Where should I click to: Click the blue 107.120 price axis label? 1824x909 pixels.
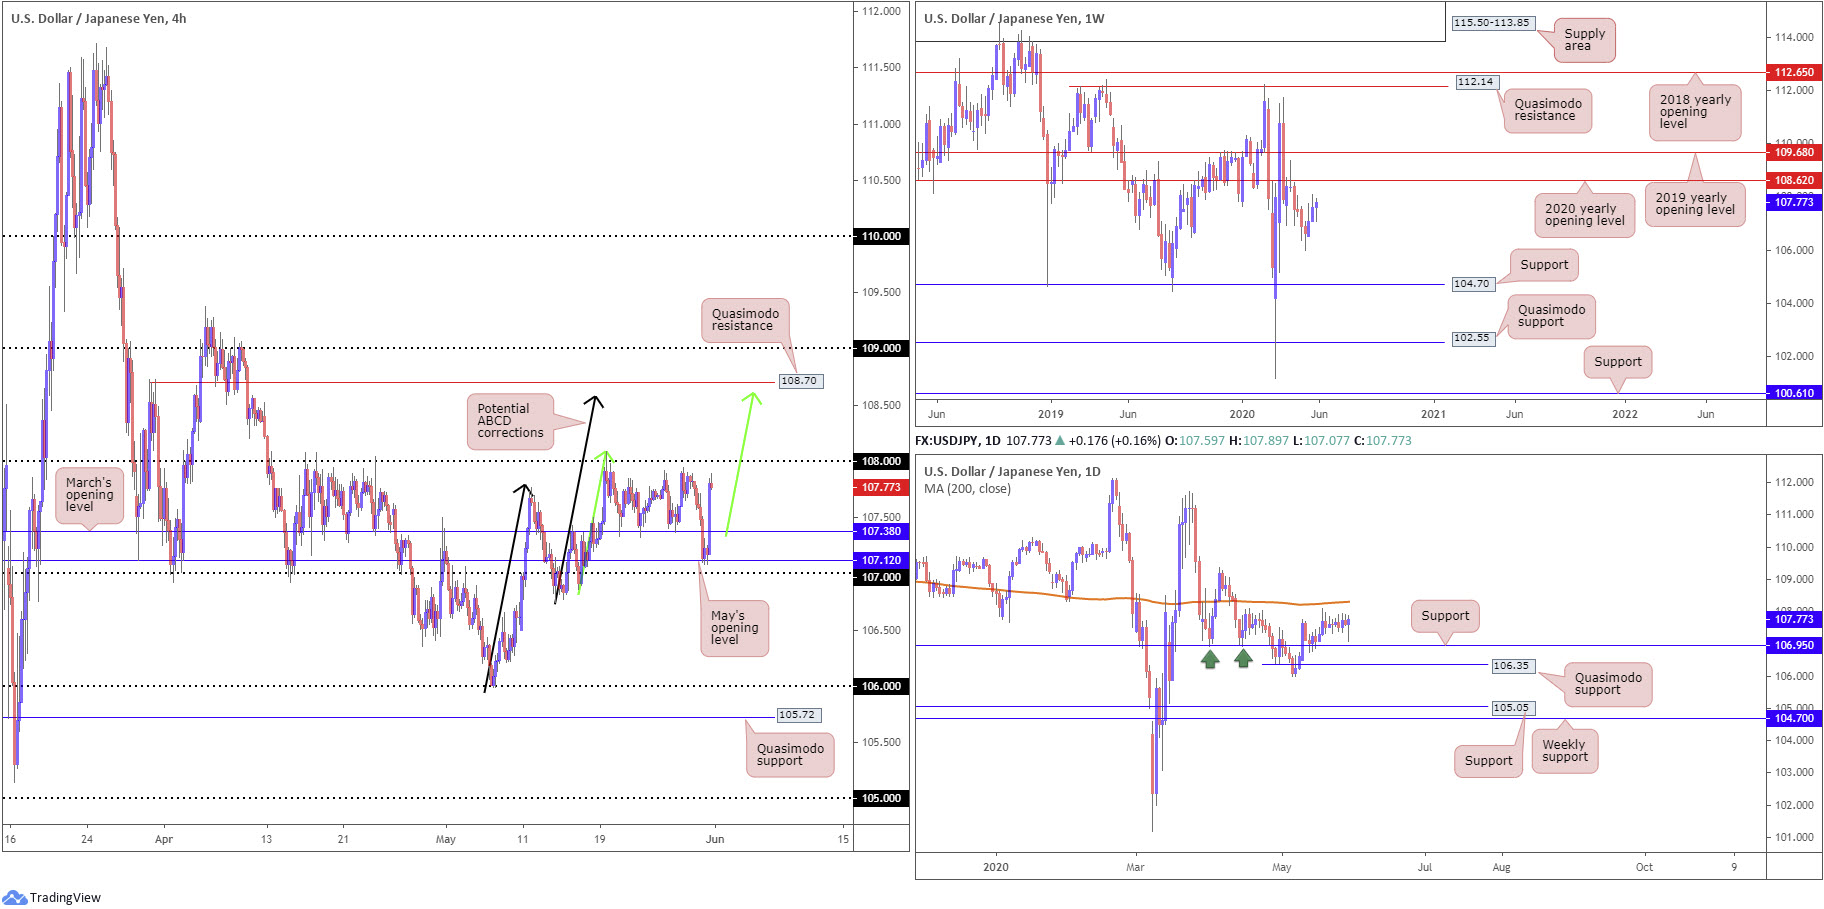click(x=881, y=560)
